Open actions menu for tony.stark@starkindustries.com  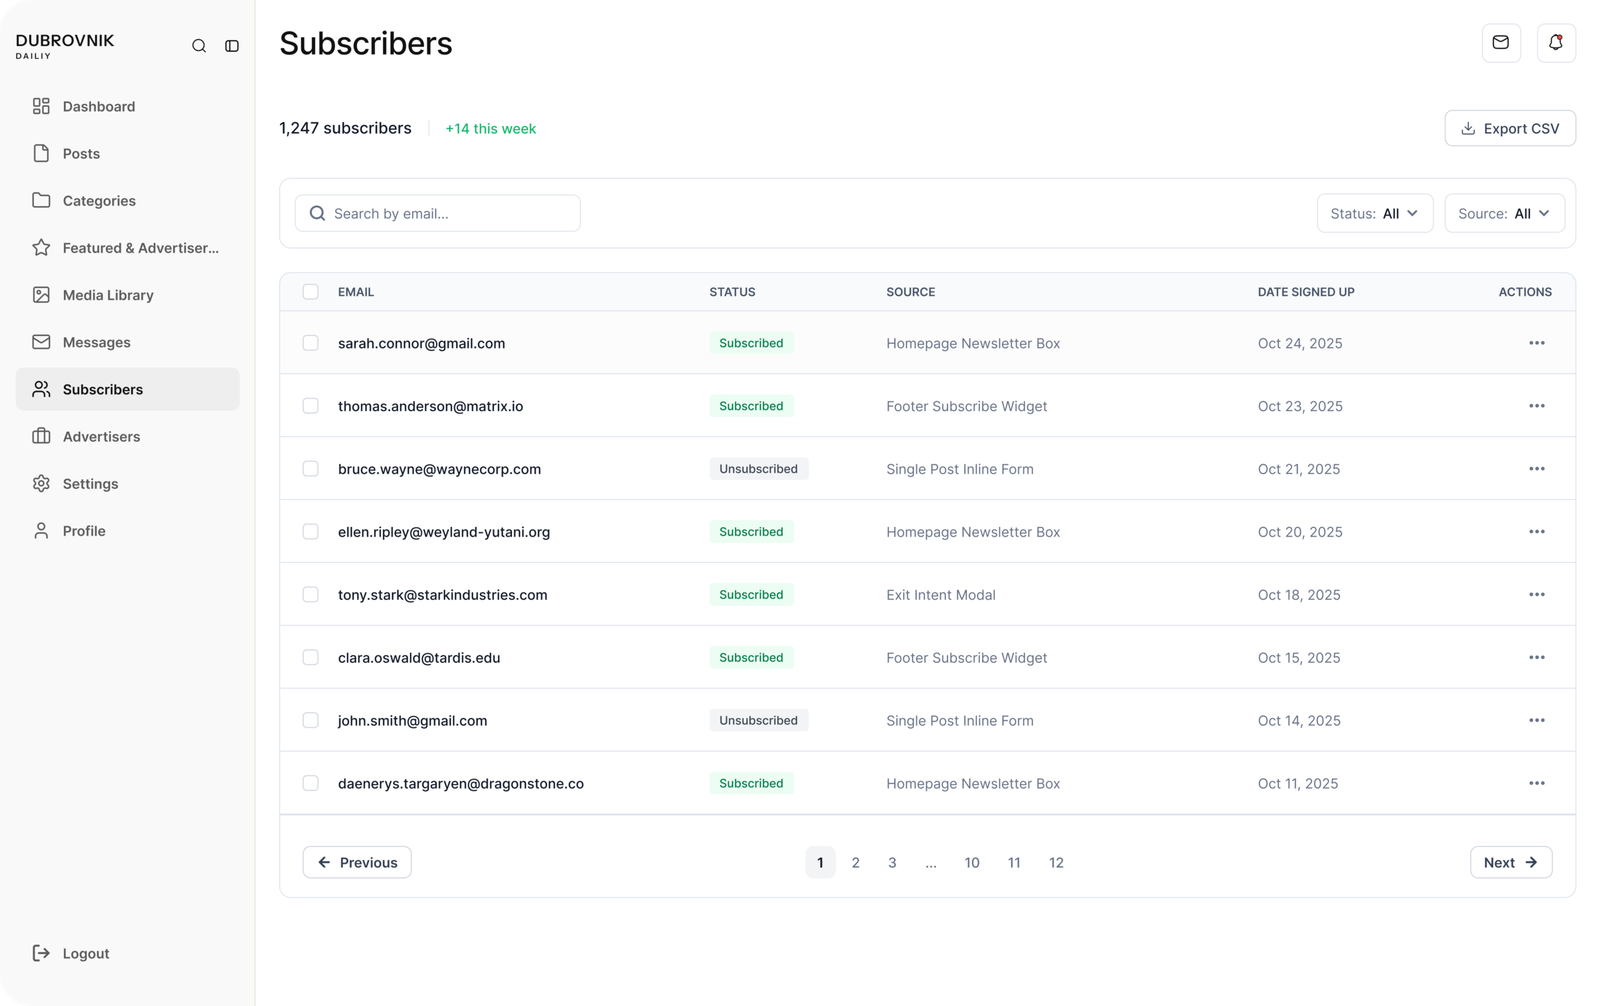[1537, 594]
